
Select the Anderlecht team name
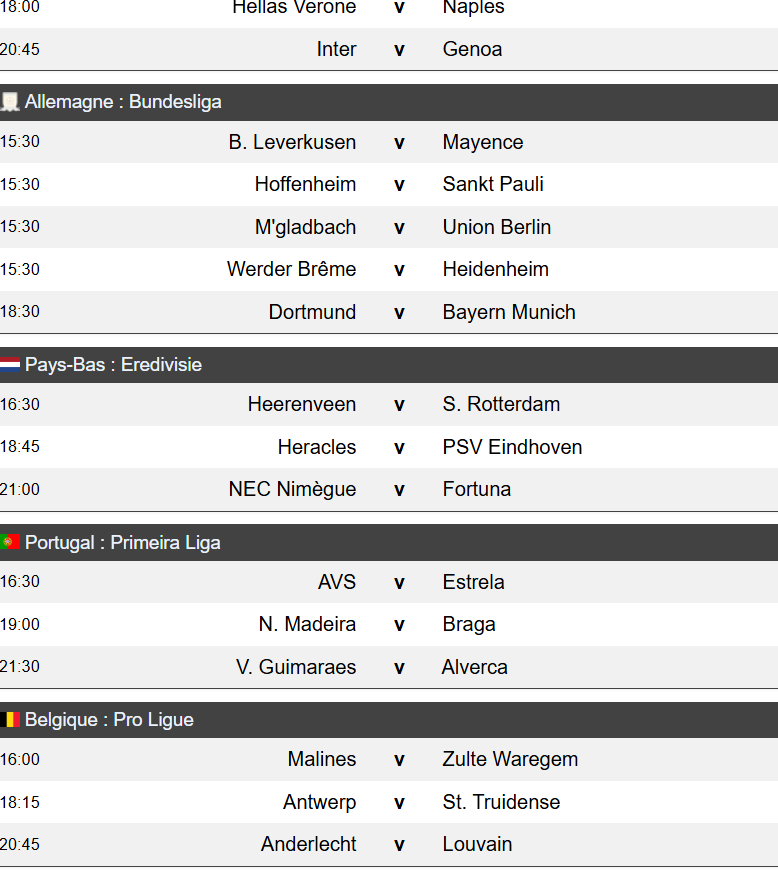click(x=308, y=844)
